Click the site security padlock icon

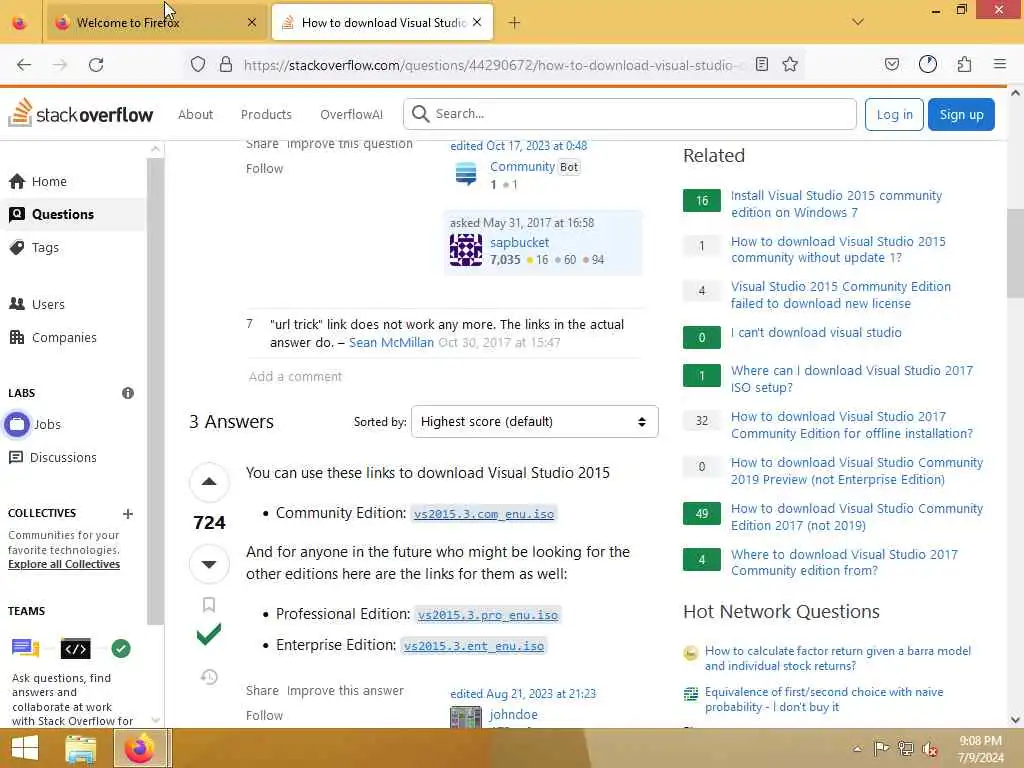pos(226,65)
